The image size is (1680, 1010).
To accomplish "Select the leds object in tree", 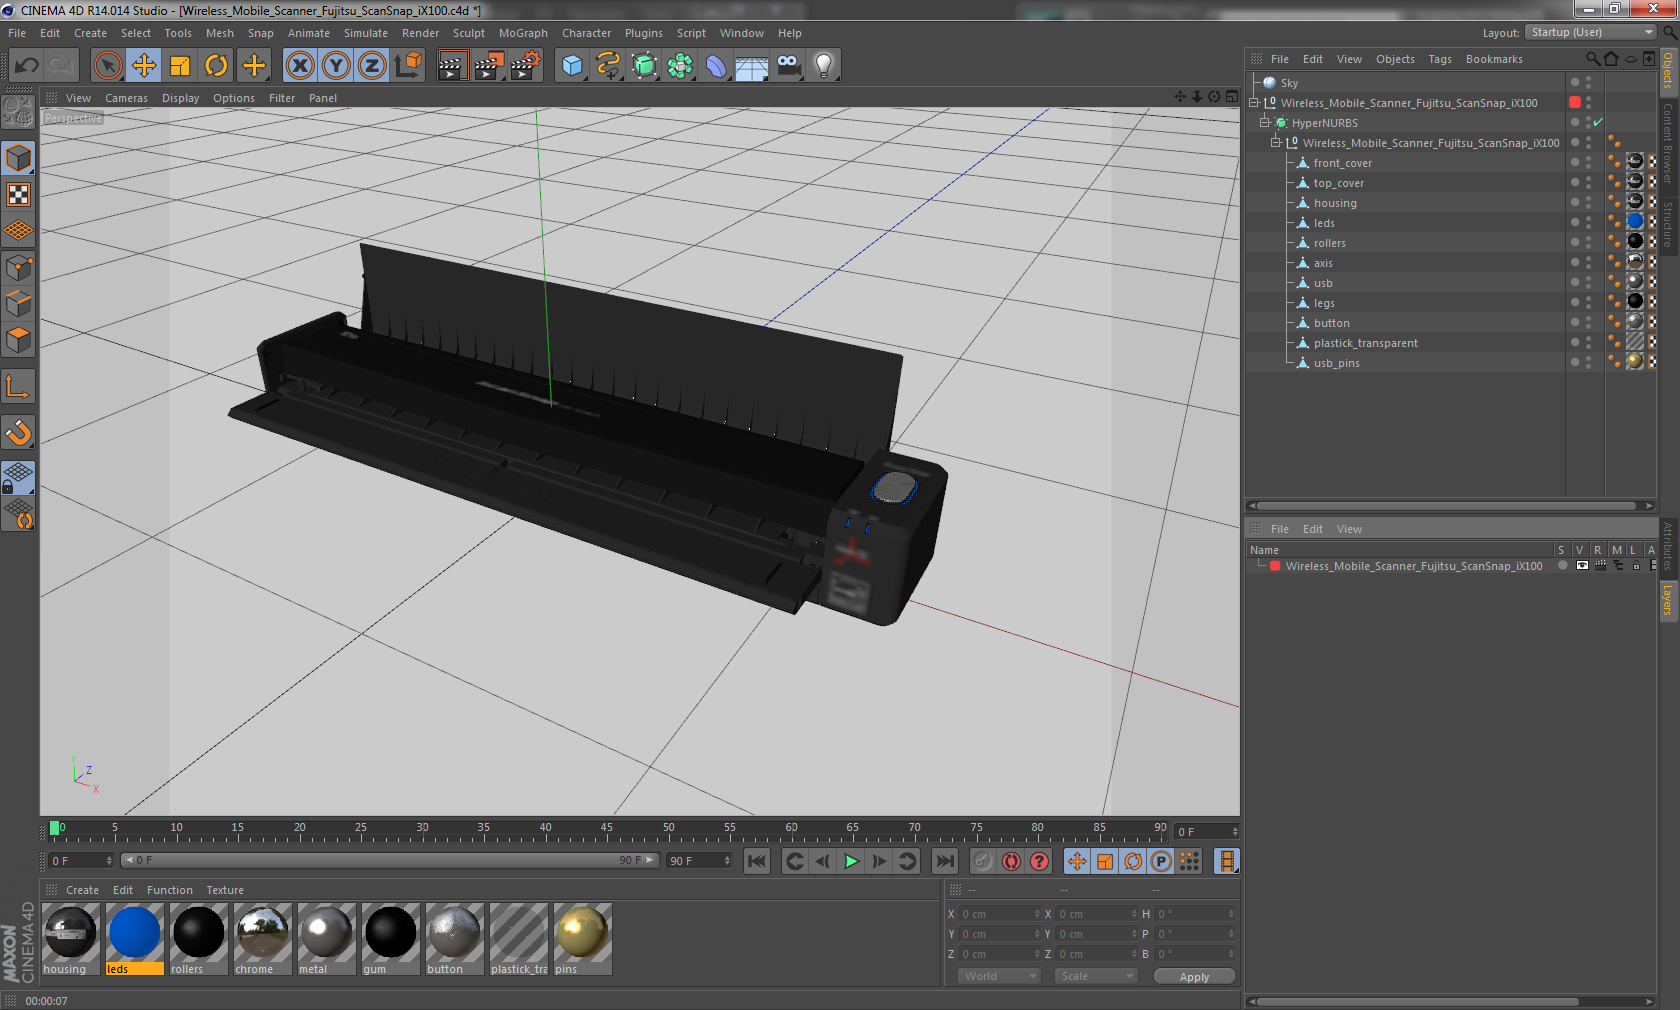I will [1324, 223].
